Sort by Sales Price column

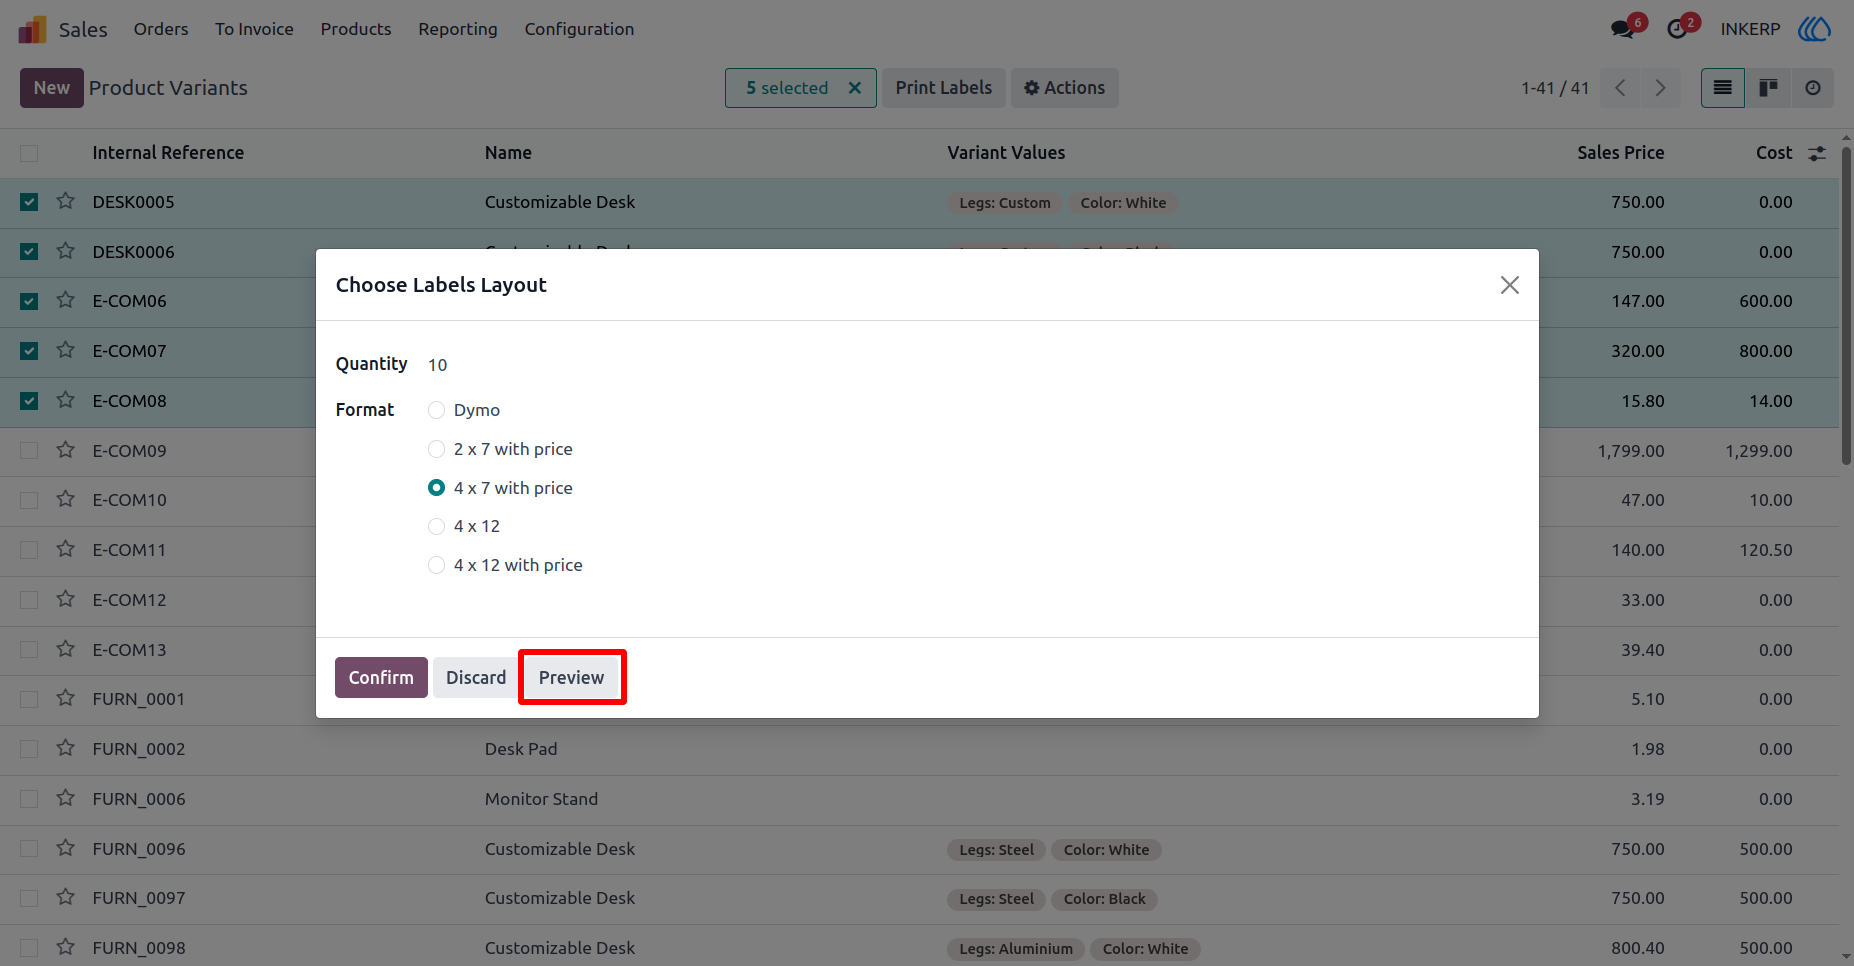(1620, 153)
